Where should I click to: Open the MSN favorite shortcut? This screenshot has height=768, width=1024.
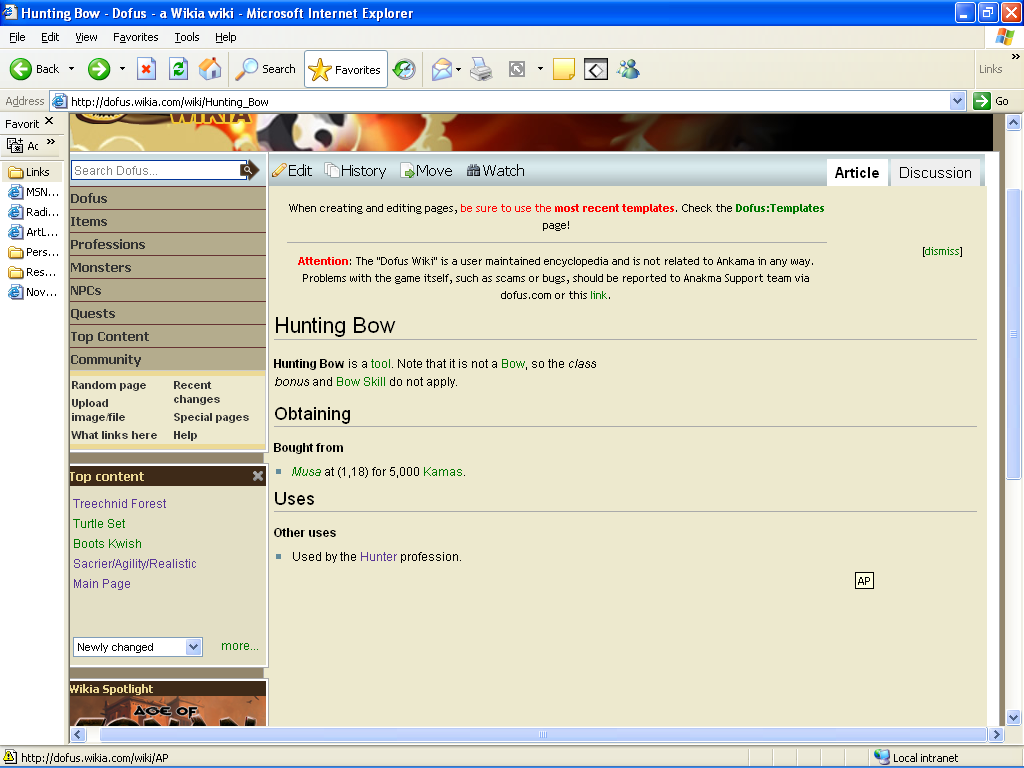point(33,192)
